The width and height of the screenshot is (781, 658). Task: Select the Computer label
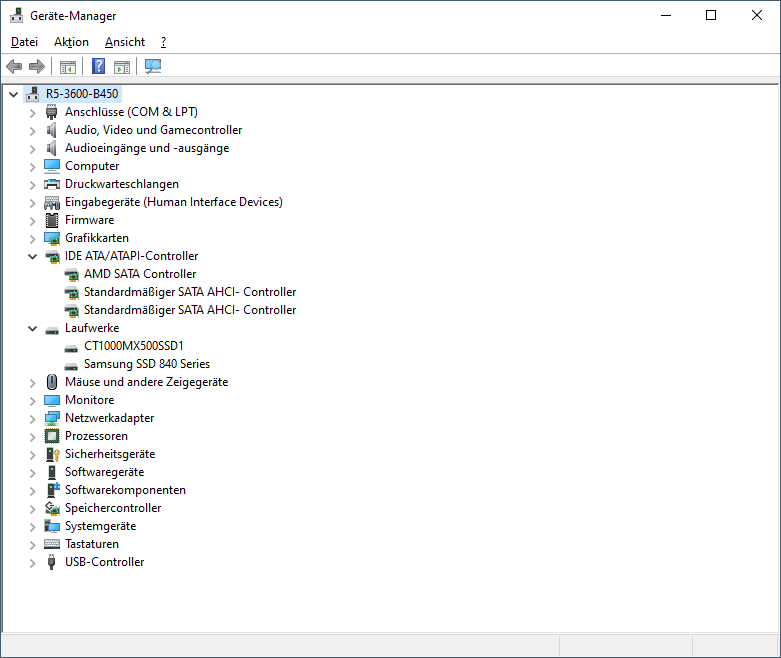(92, 166)
